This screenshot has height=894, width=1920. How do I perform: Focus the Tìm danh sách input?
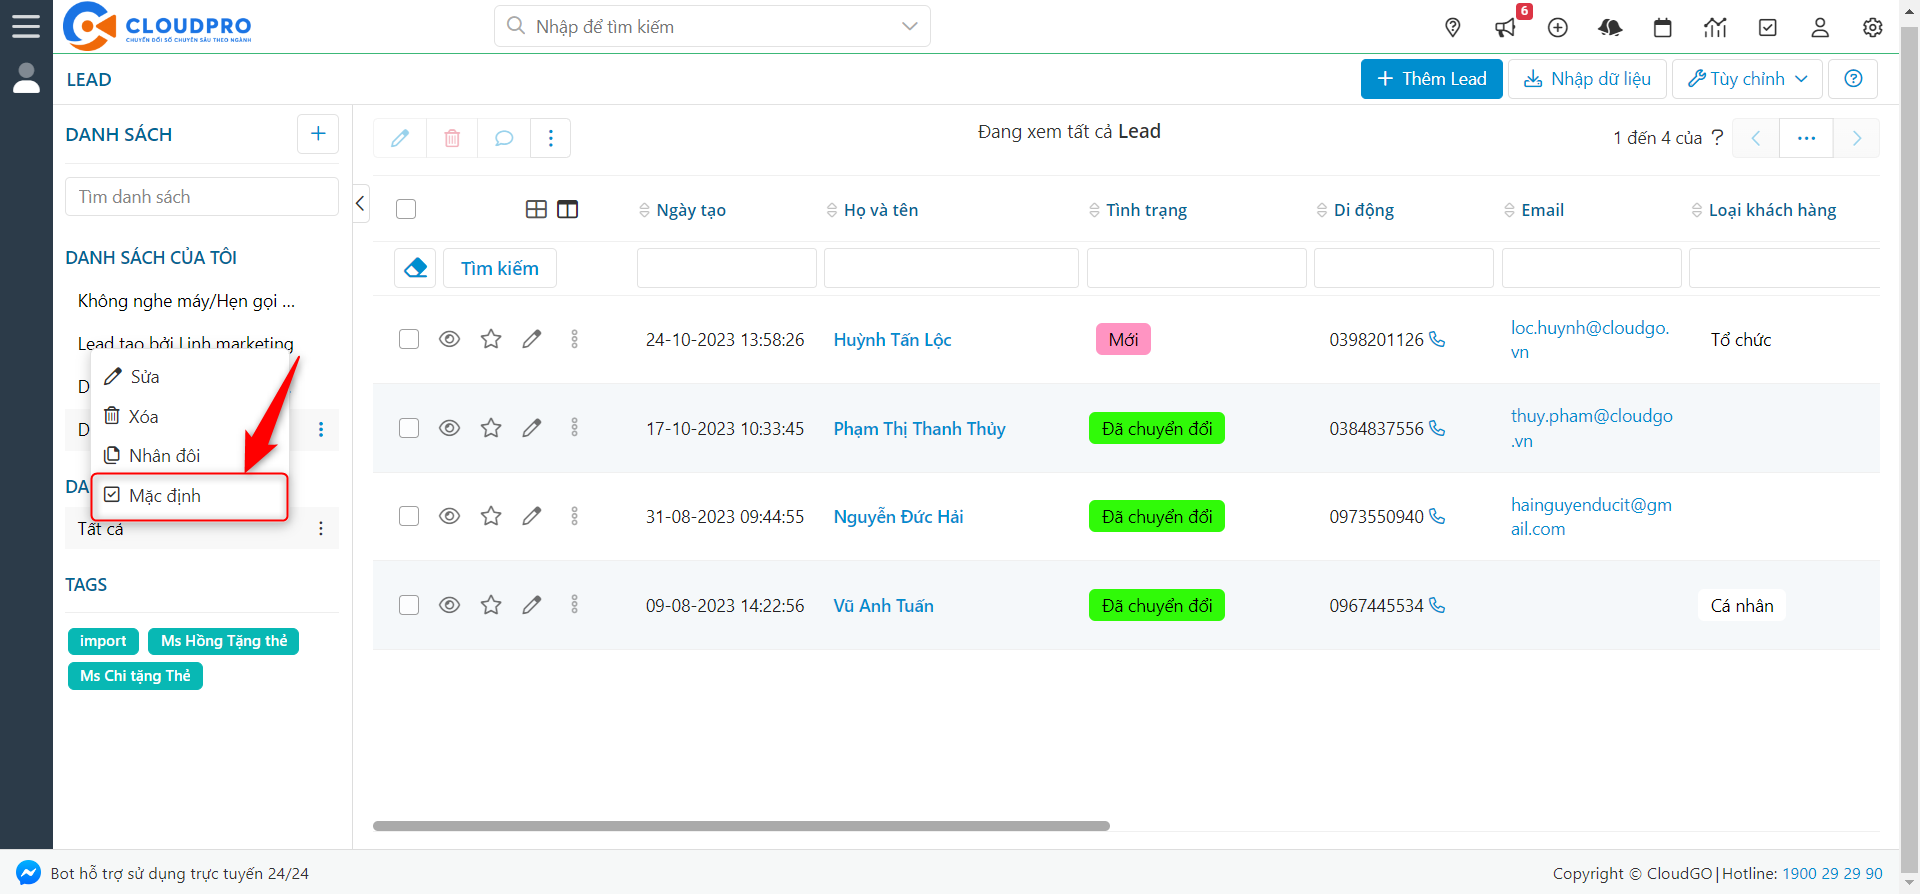pos(202,197)
